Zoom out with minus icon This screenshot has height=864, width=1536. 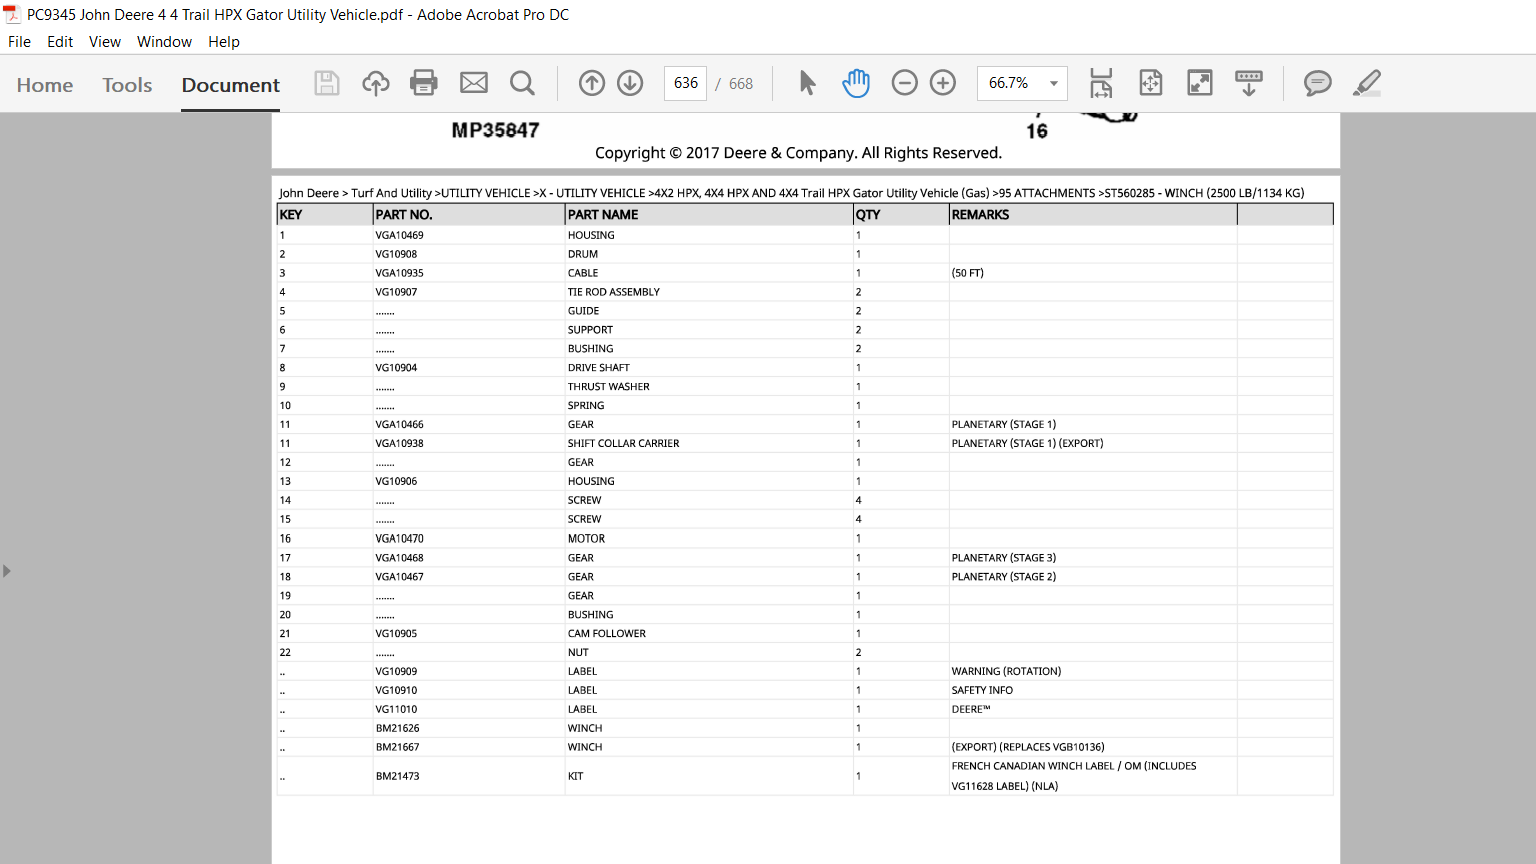(x=904, y=83)
